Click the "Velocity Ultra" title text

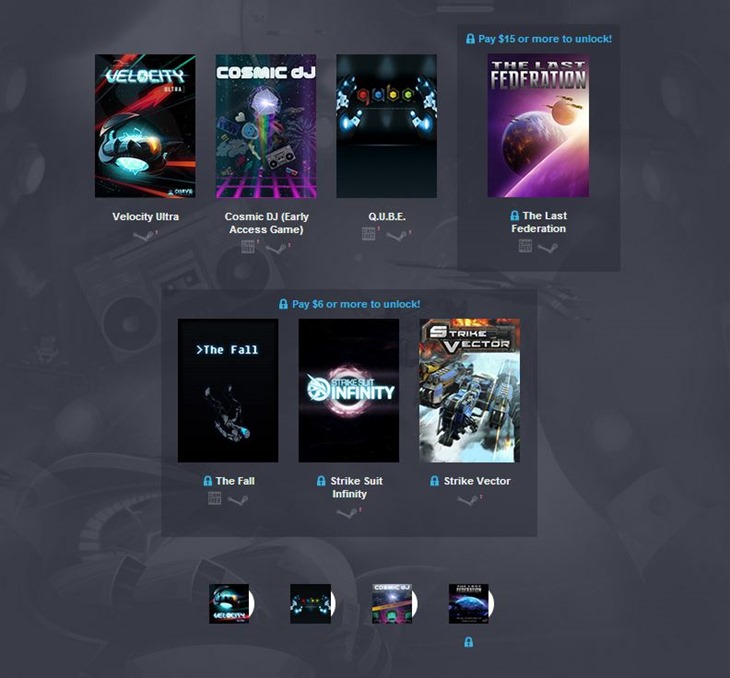click(145, 217)
